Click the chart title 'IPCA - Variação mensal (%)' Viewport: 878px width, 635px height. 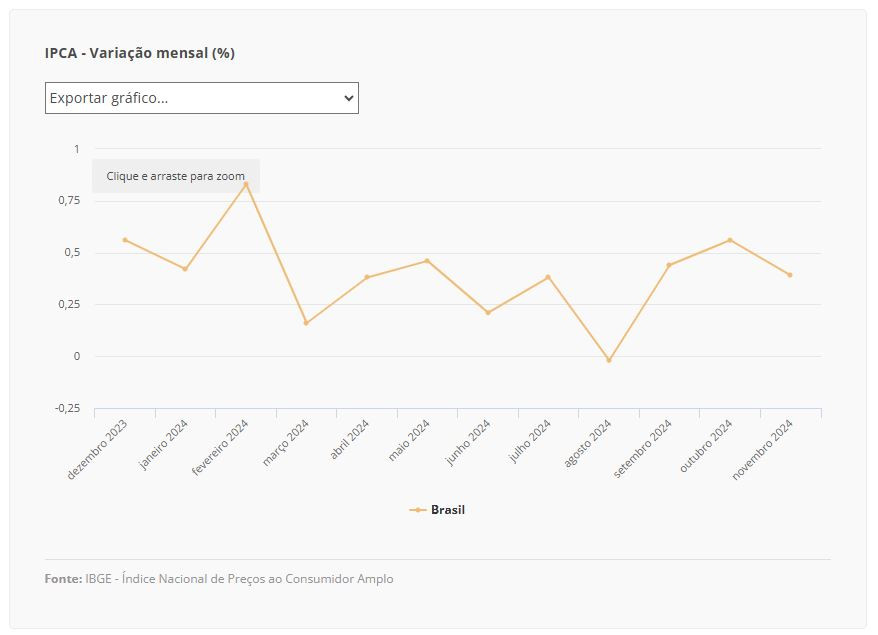[x=140, y=53]
